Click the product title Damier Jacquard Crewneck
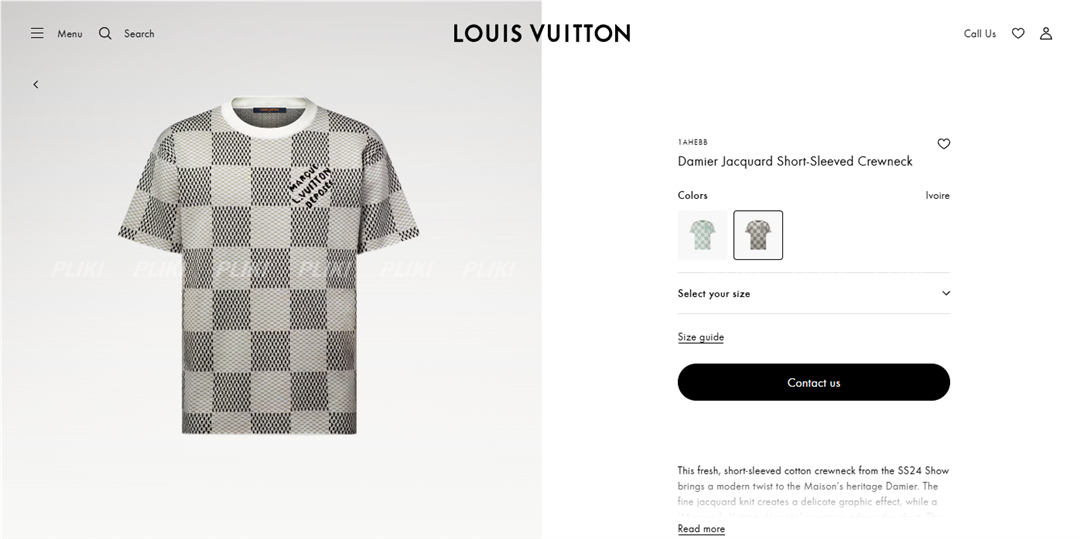This screenshot has height=539, width=1080. pos(795,161)
